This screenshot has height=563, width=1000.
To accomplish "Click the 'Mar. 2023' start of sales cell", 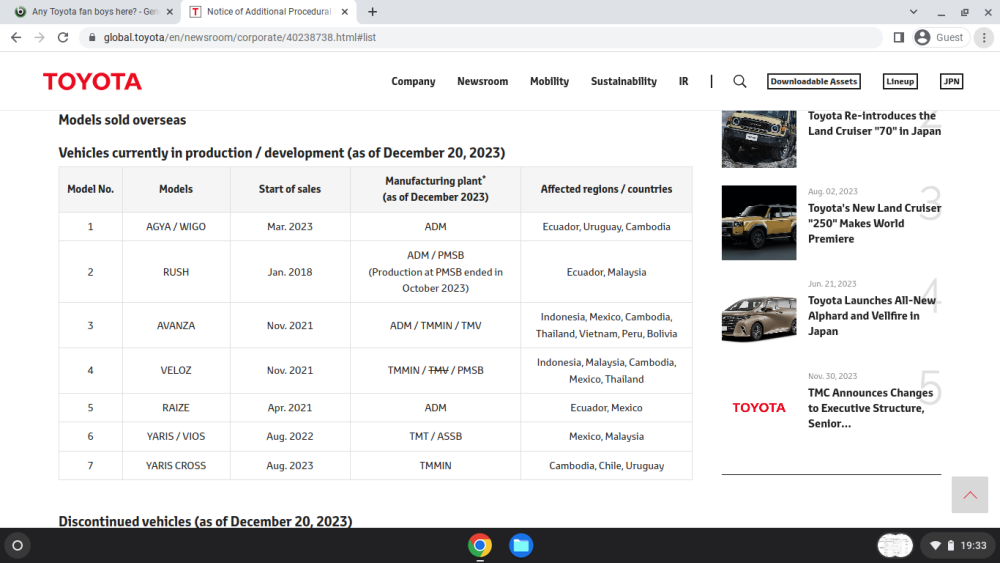I will click(290, 227).
